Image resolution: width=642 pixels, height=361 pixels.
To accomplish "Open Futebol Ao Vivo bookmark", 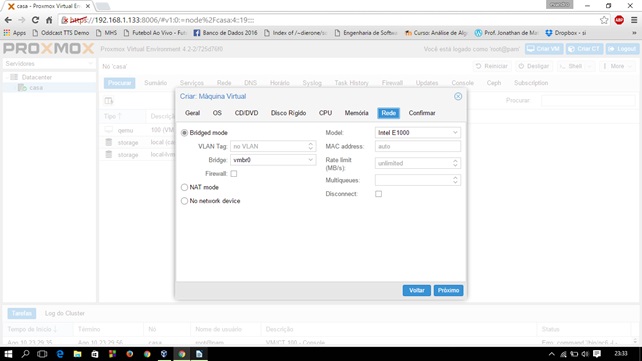I will [x=155, y=33].
